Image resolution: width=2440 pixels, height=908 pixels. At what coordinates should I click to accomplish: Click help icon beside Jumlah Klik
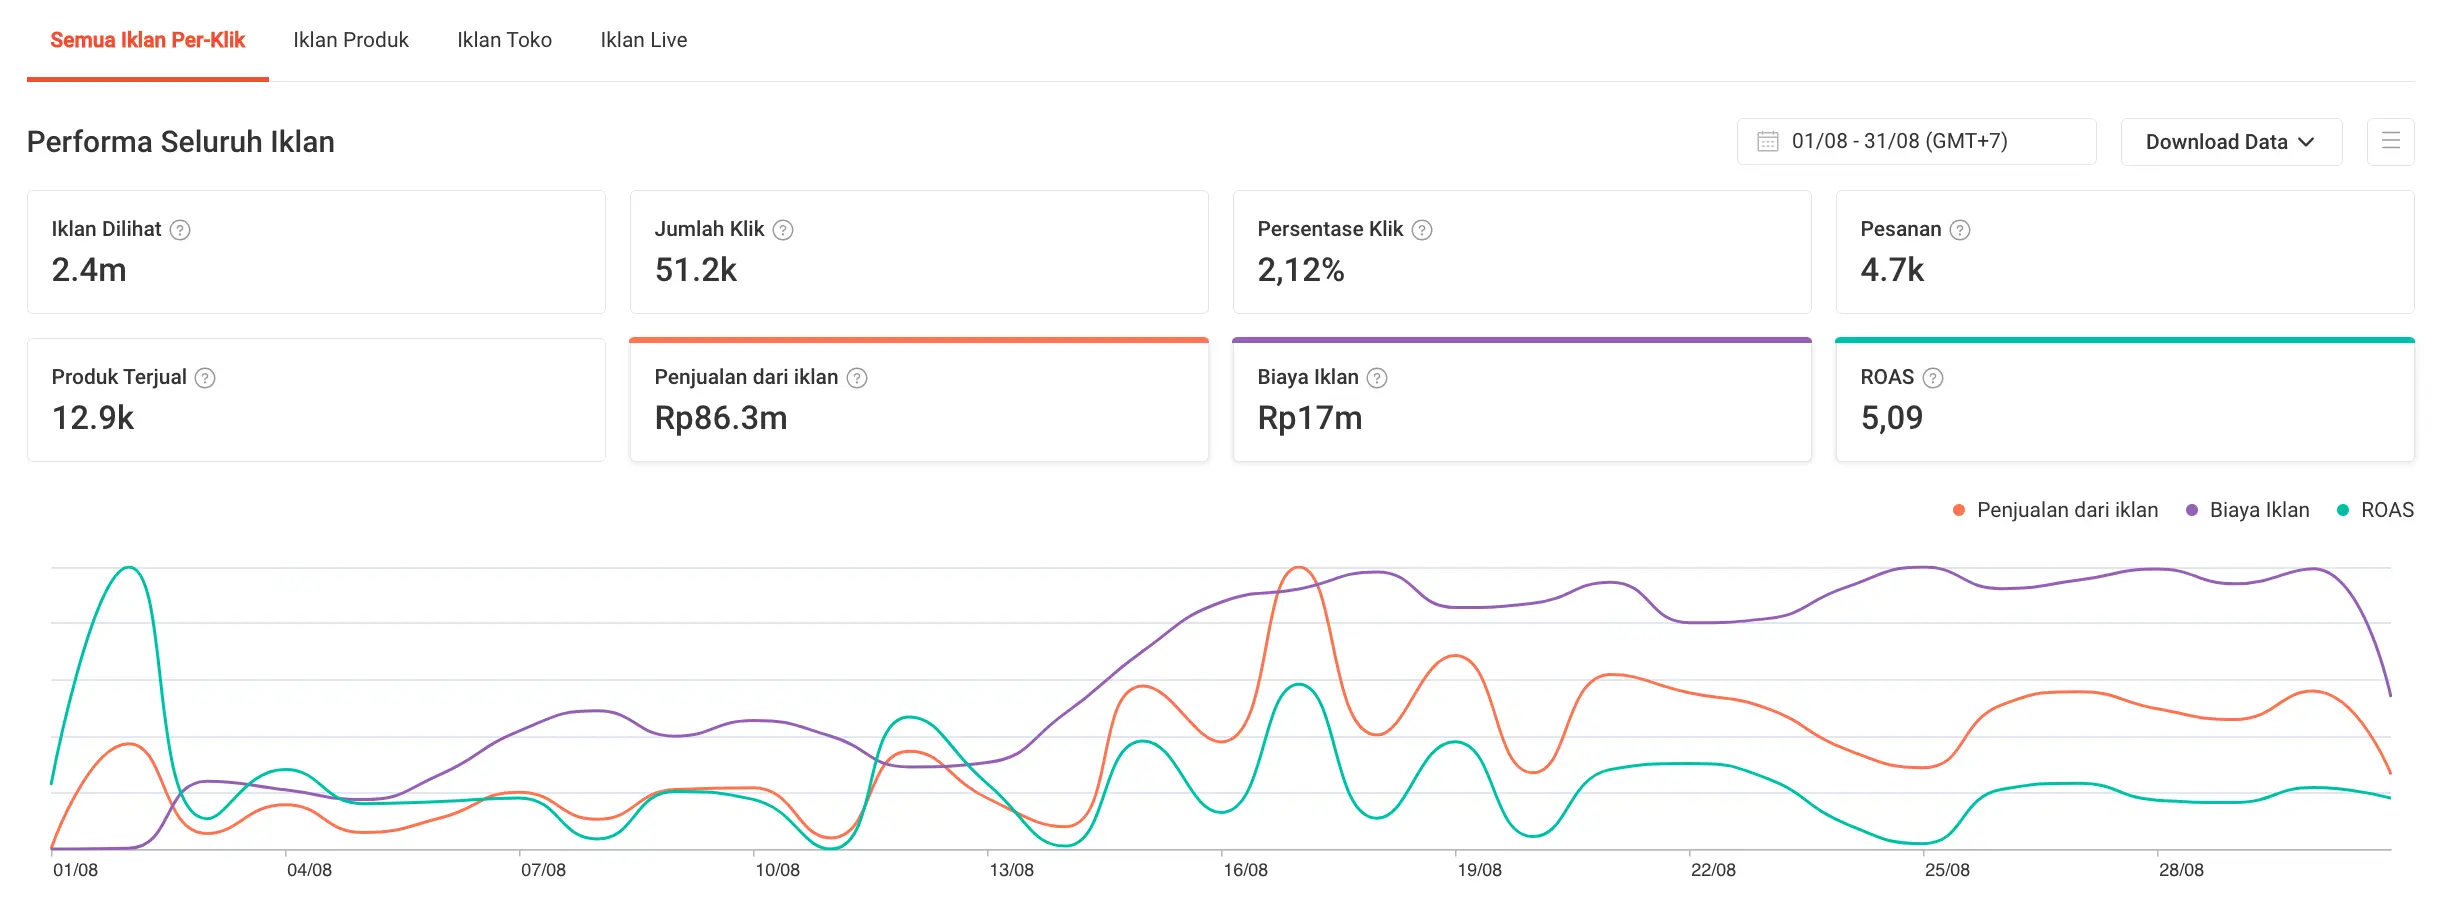[783, 230]
